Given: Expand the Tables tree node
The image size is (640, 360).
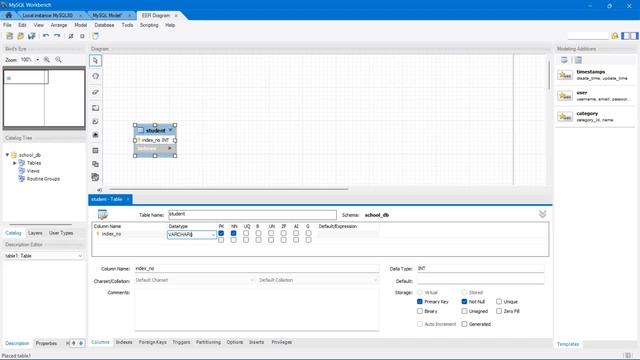Looking at the screenshot, I should coord(15,163).
